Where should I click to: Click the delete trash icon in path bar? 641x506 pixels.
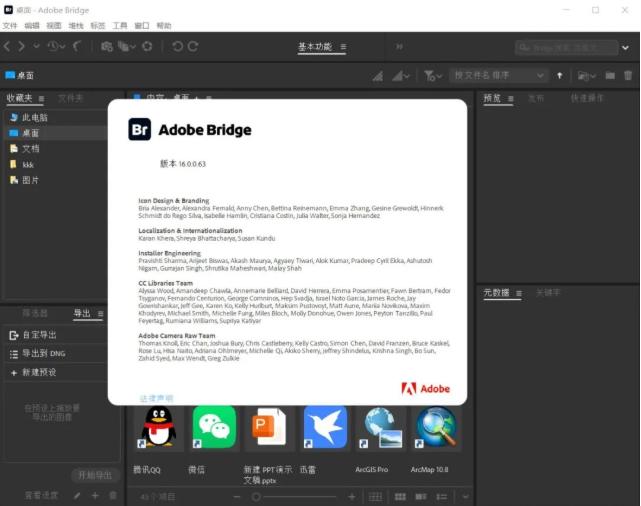click(x=628, y=75)
